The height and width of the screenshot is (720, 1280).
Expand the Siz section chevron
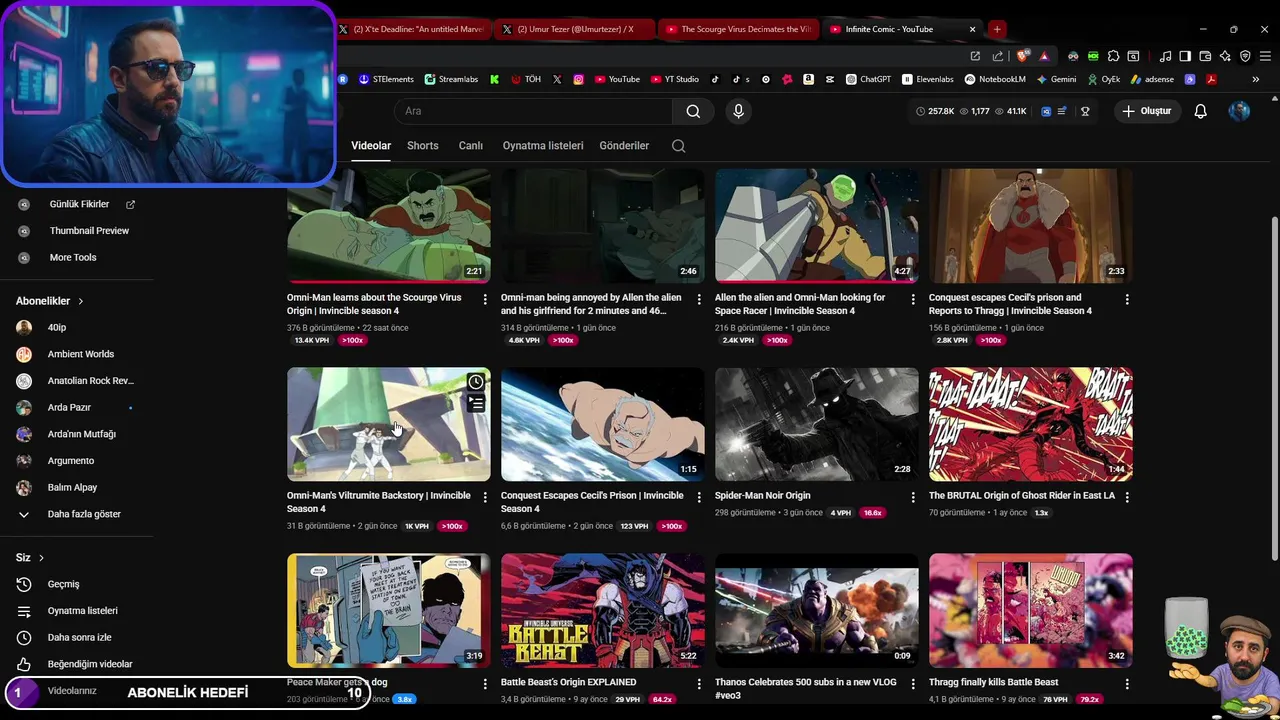(41, 558)
